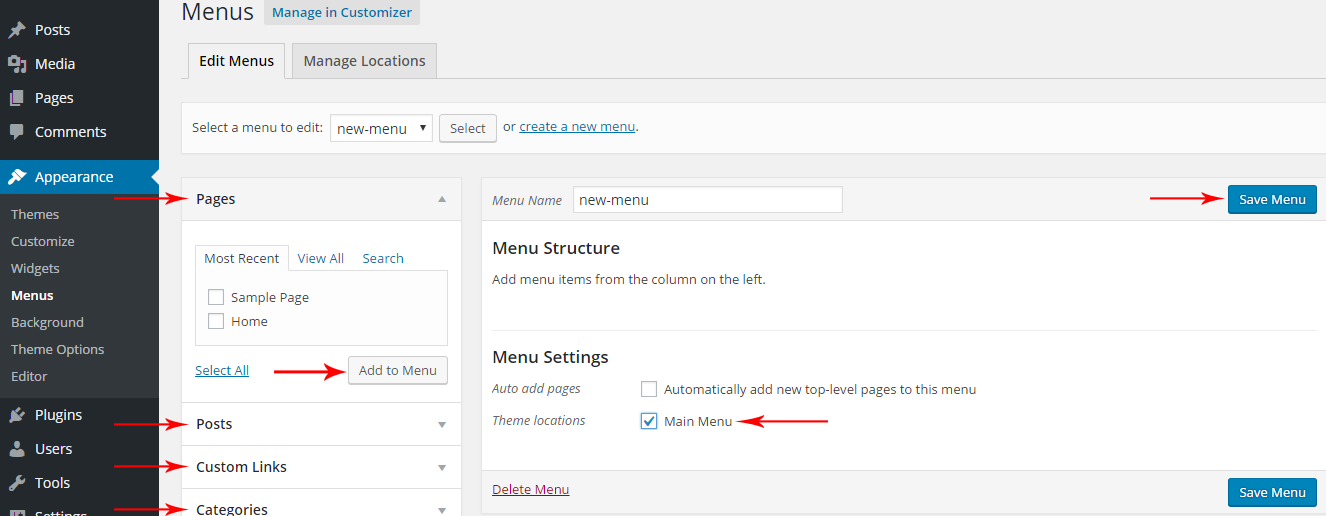Switch to the Manage Locations tab
This screenshot has height=516, width=1326.
click(364, 61)
